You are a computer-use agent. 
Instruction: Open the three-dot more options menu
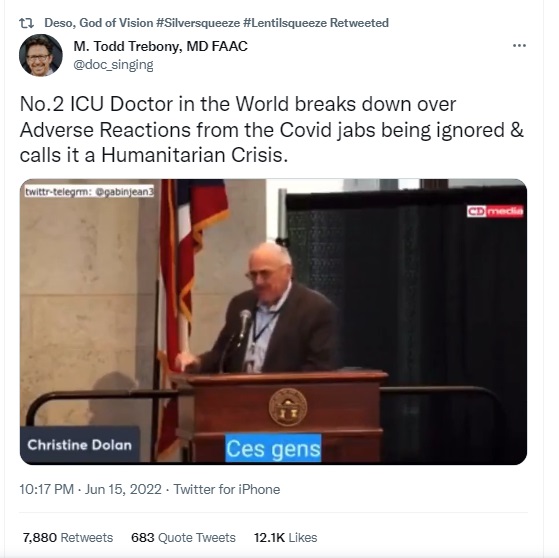point(519,46)
